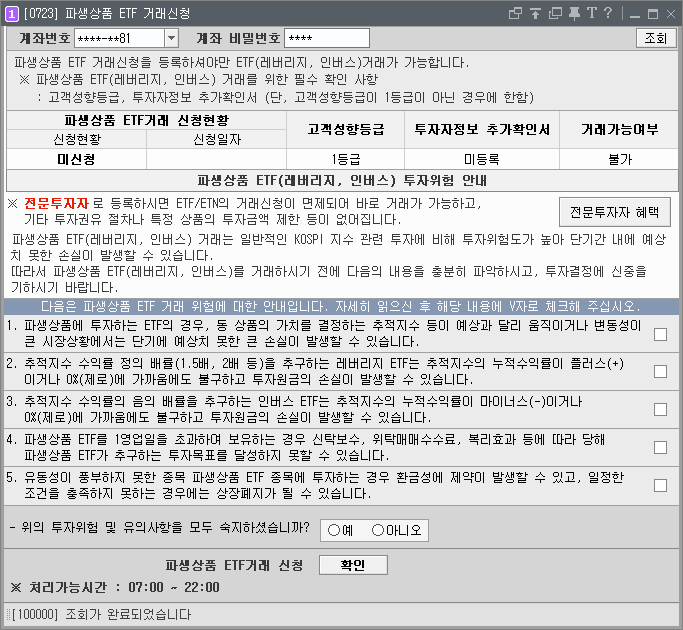Select the 아니오 radio button

(x=377, y=530)
